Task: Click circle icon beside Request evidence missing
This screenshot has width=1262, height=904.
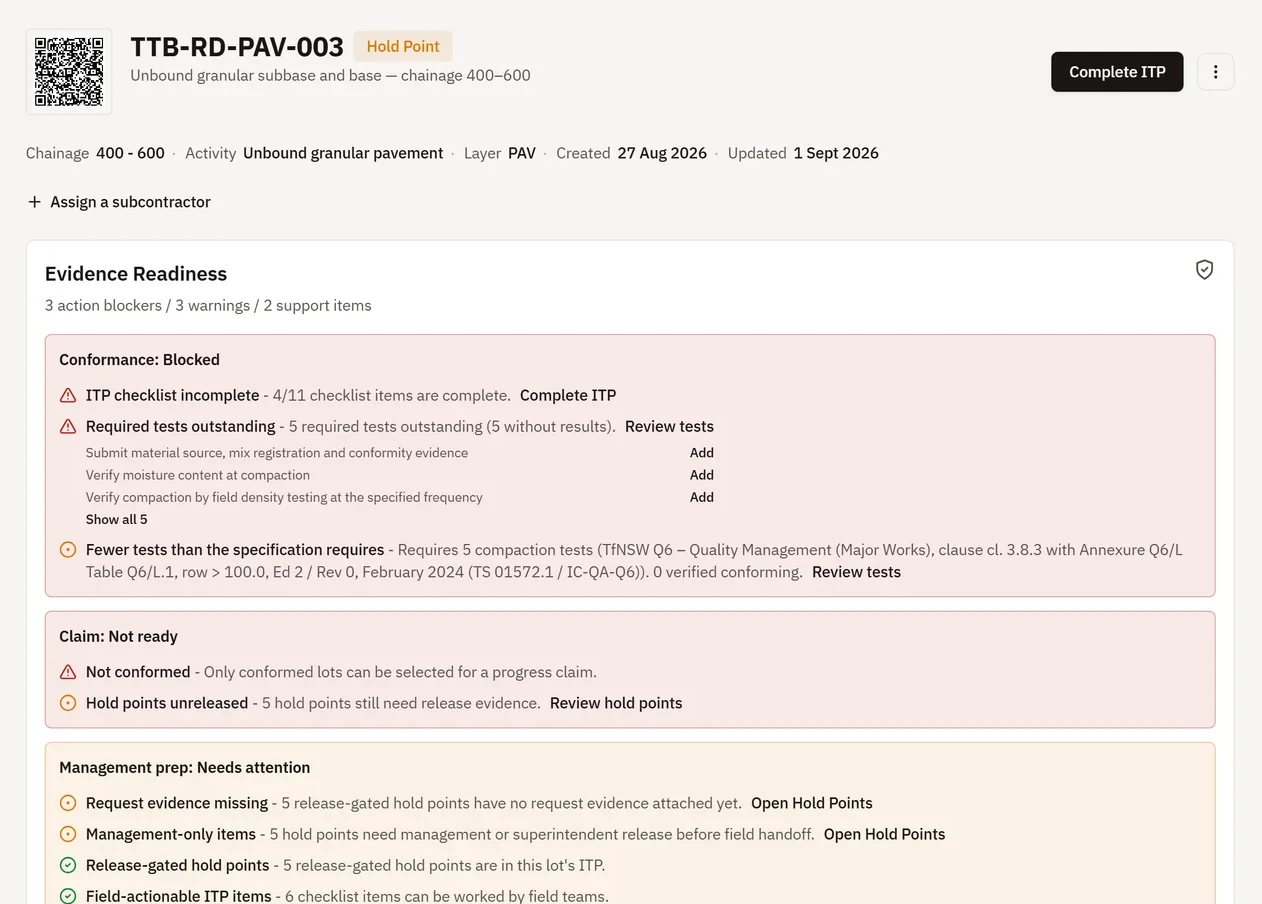Action: coord(68,803)
